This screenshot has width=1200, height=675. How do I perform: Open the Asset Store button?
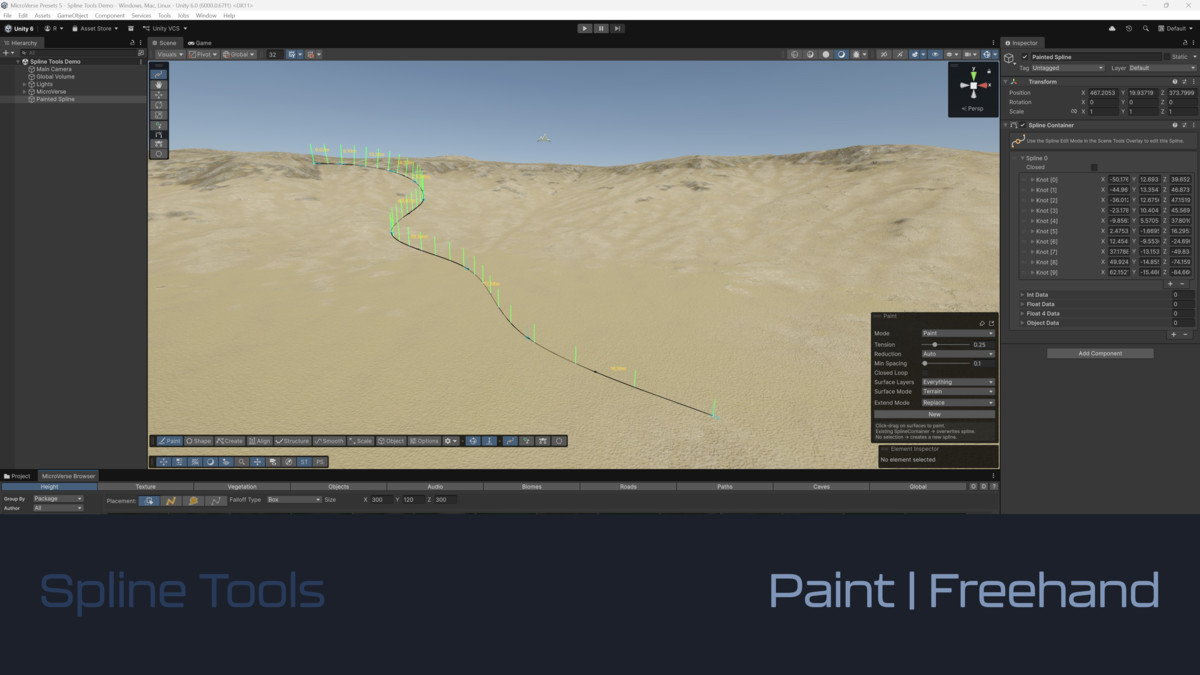[96, 28]
